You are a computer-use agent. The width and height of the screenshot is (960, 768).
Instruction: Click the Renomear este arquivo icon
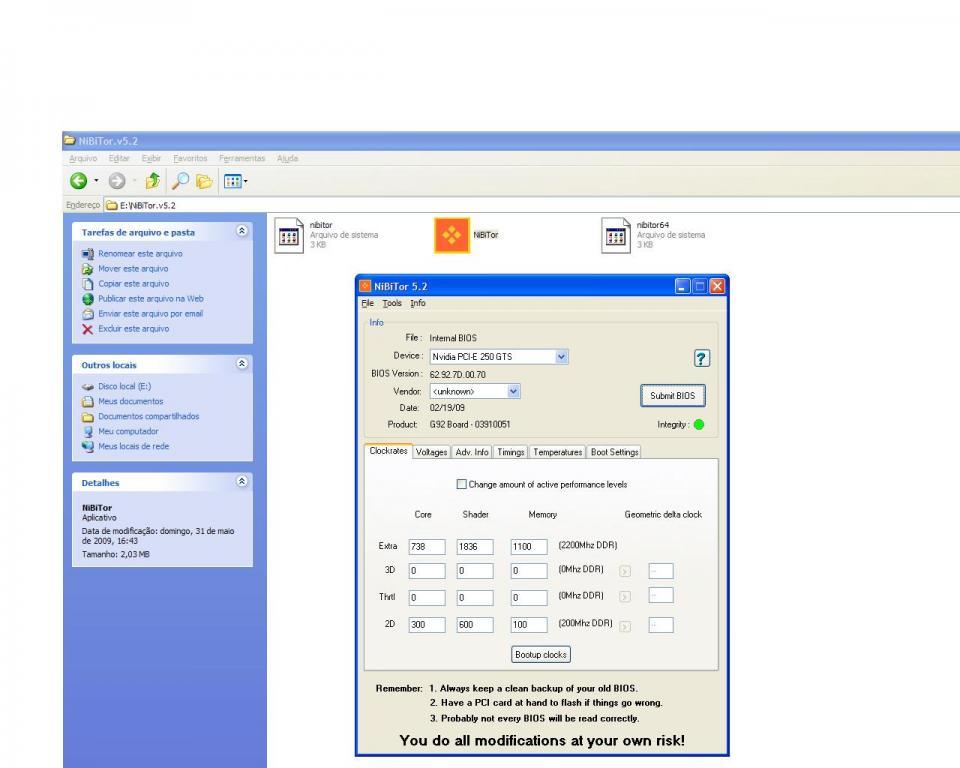pos(88,254)
